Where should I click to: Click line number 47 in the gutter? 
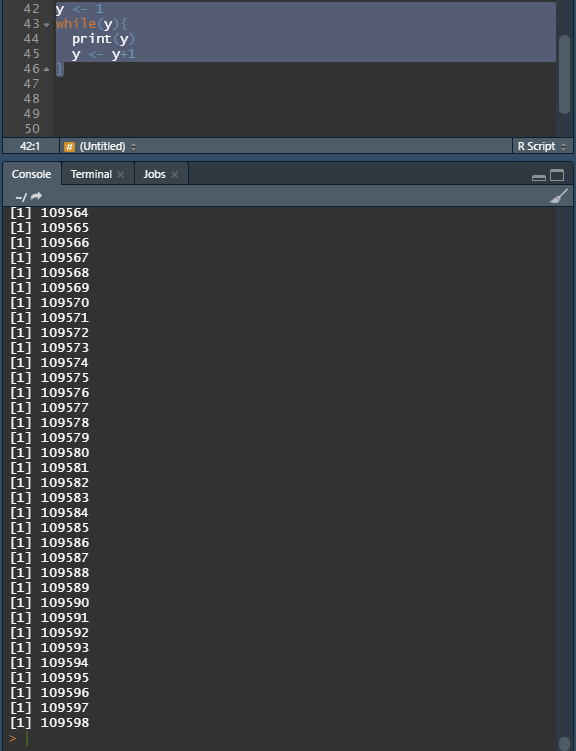(32, 84)
